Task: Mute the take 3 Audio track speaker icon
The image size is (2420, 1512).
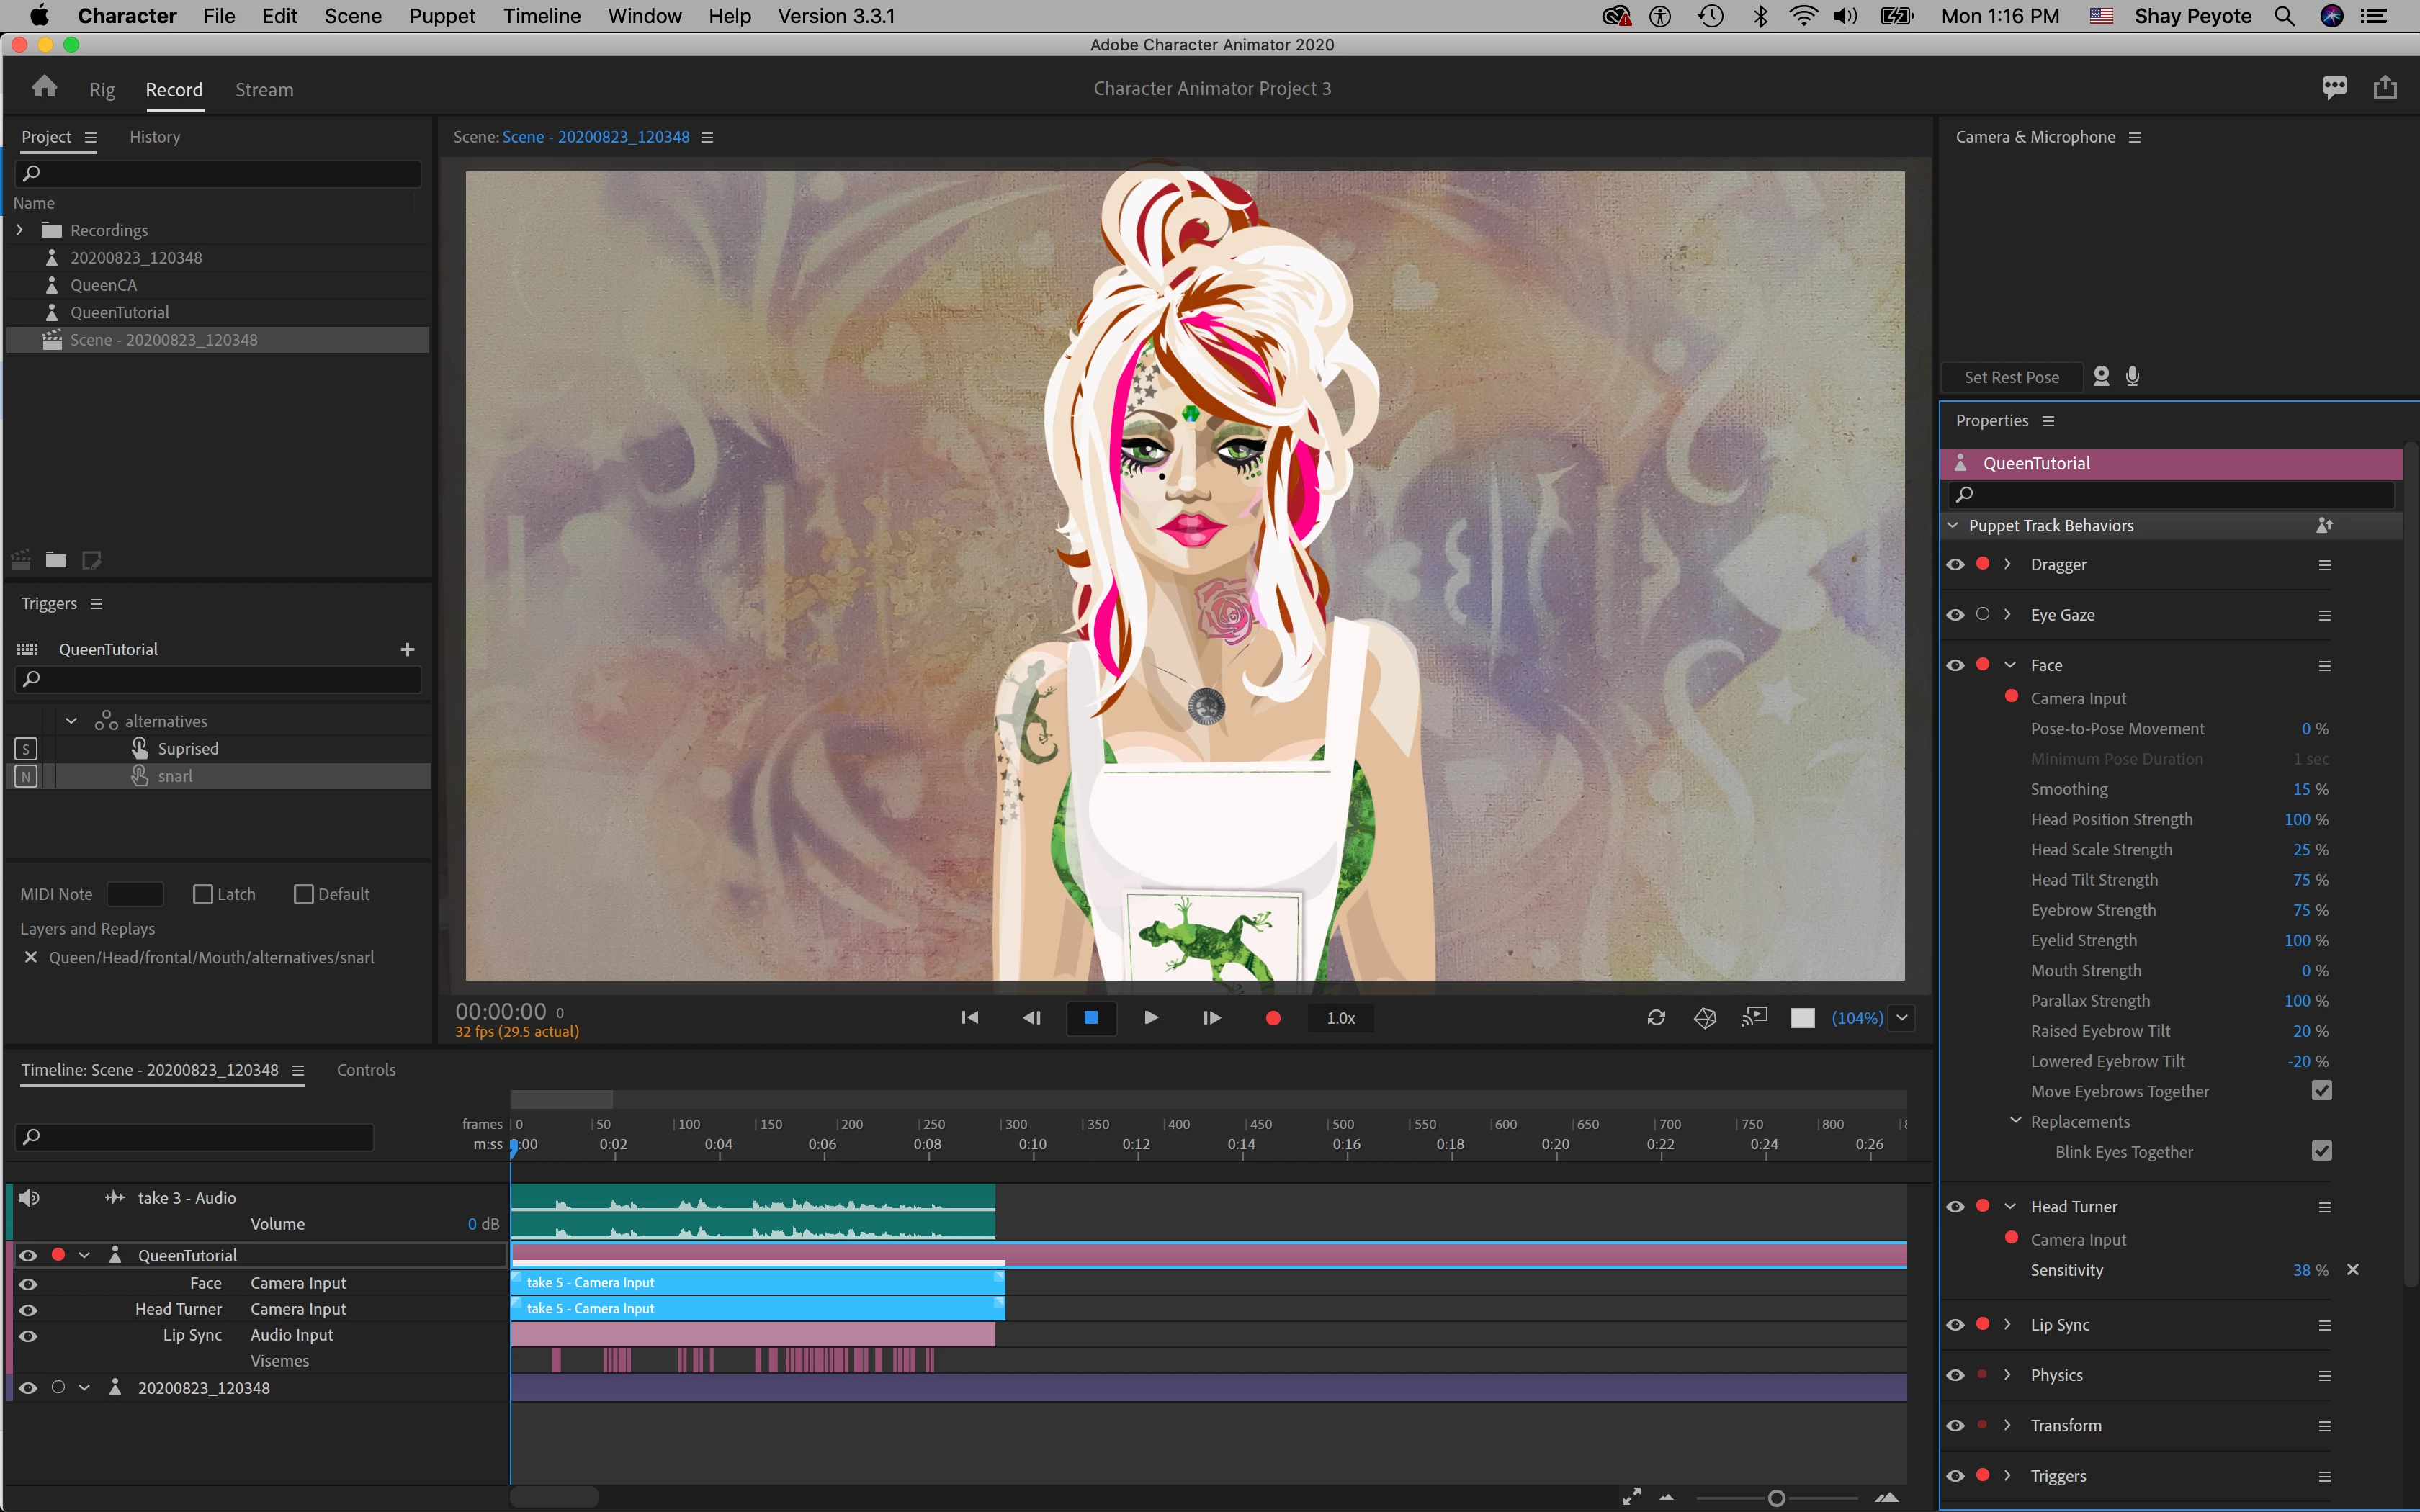Action: [29, 1197]
